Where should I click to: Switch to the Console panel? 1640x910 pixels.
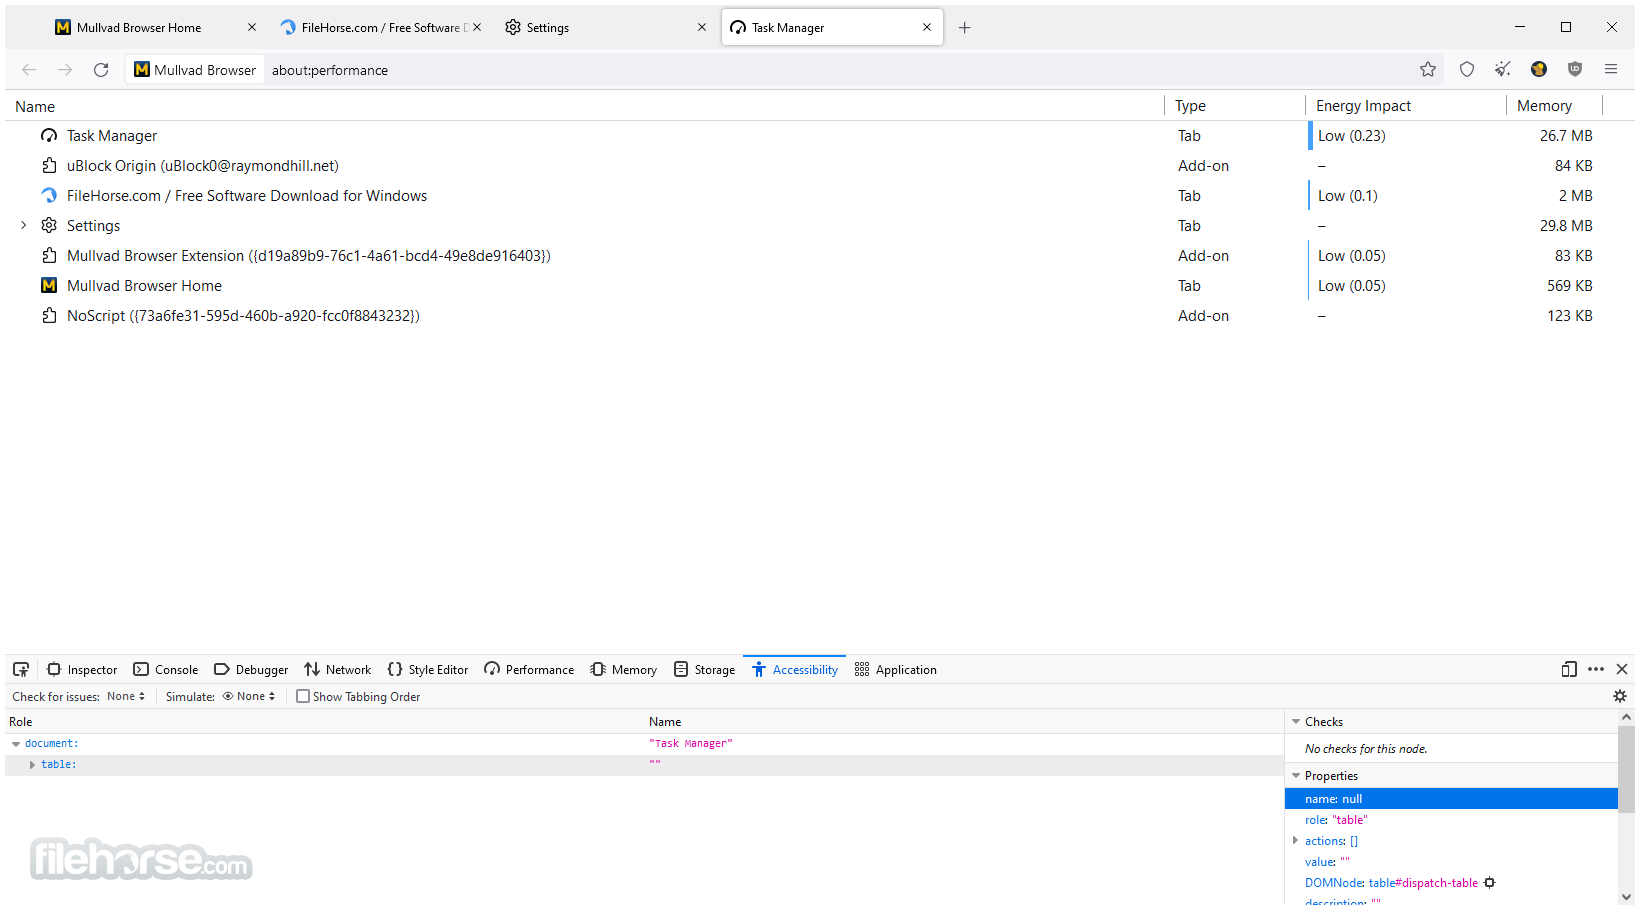(x=166, y=670)
